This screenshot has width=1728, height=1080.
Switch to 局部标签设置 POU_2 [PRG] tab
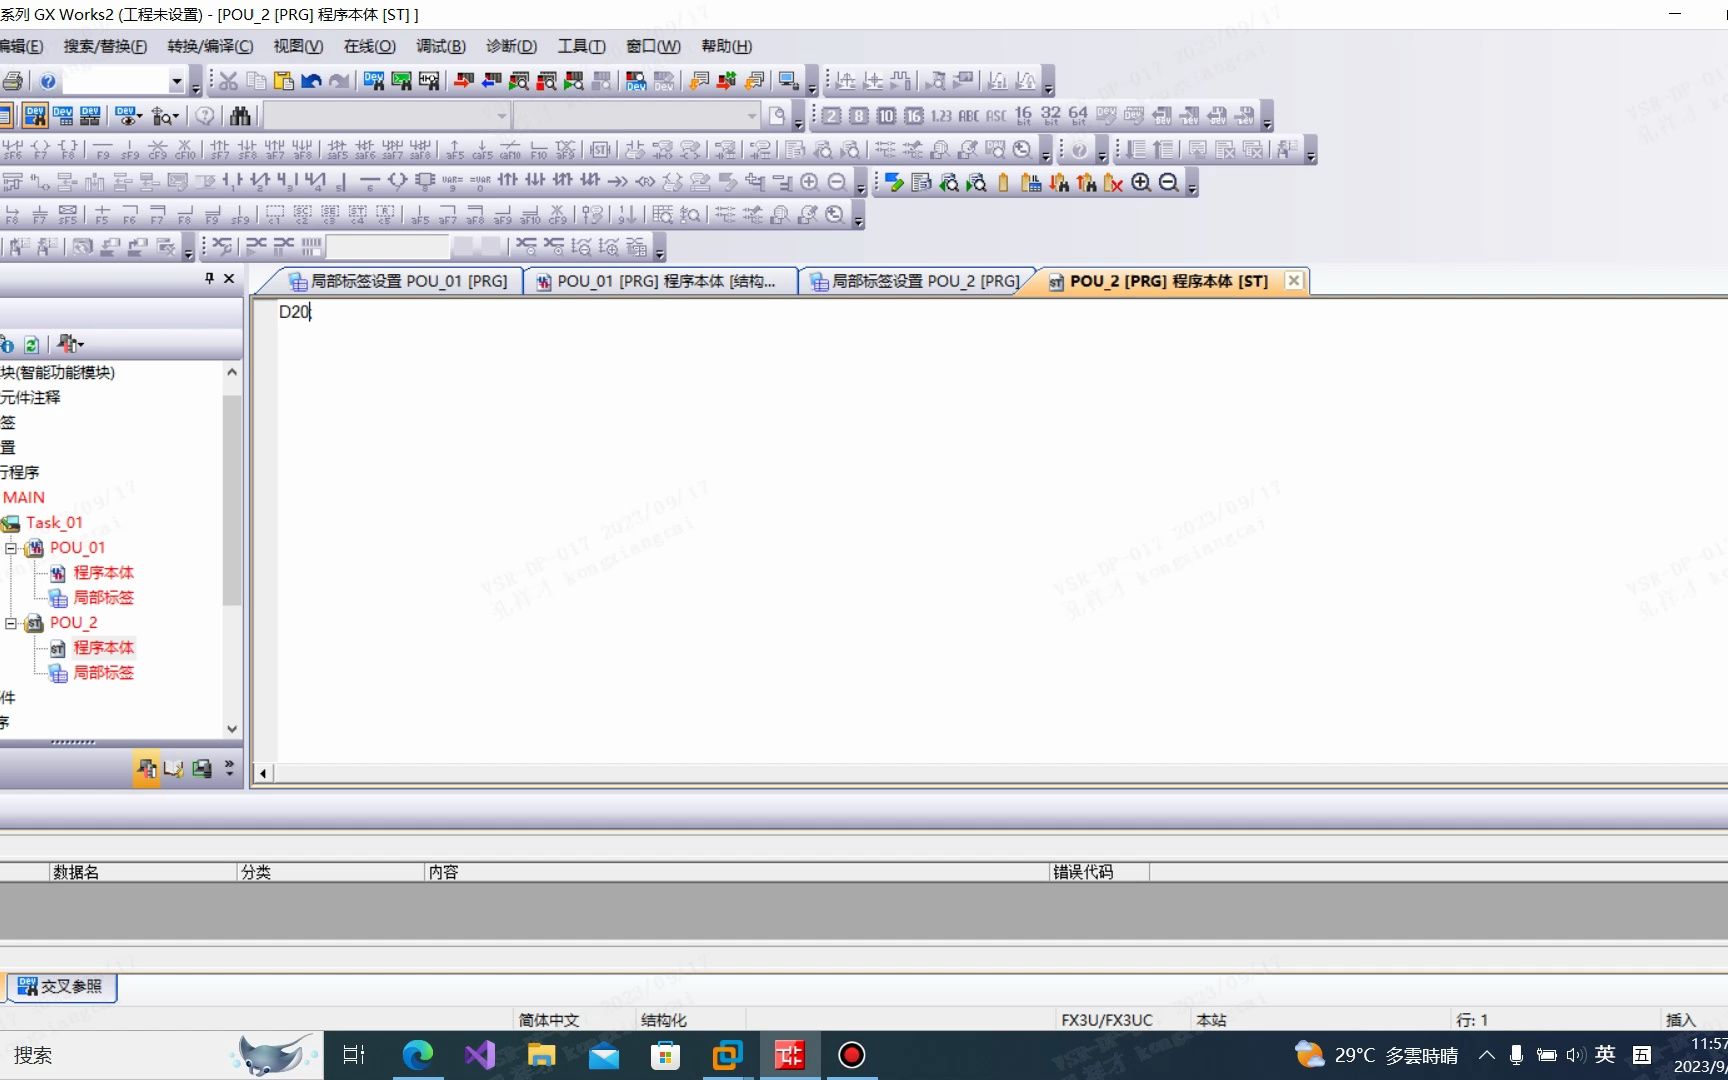tap(916, 282)
